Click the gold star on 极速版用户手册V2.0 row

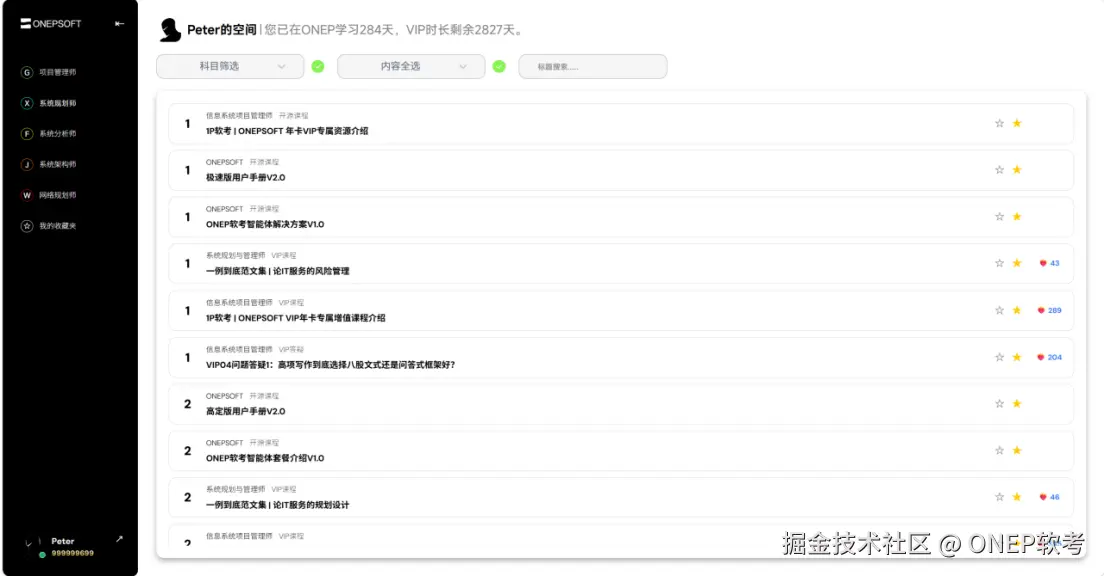point(1017,170)
